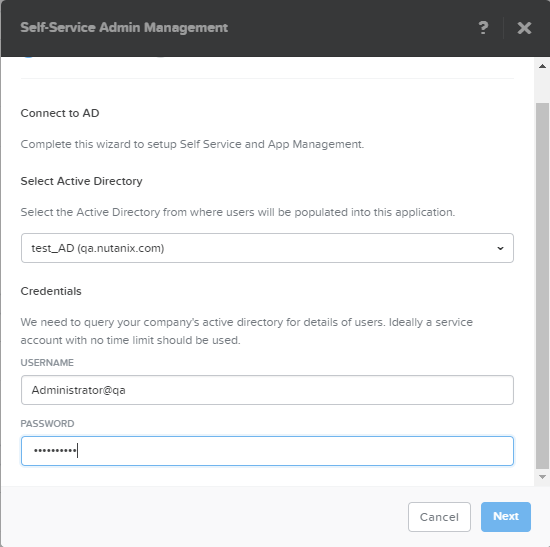
Task: Click inside the PASSWORD input field
Action: pos(267,451)
